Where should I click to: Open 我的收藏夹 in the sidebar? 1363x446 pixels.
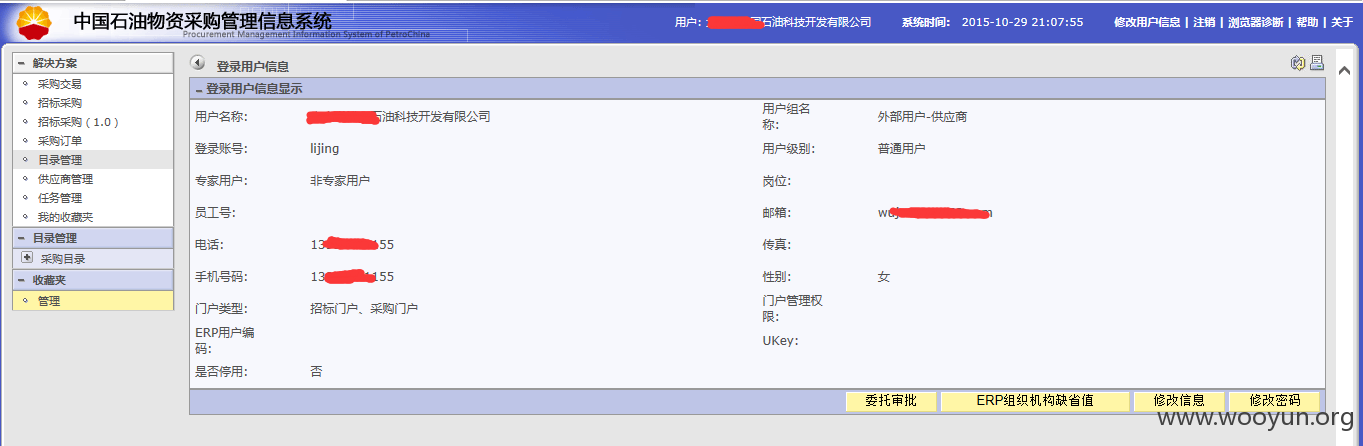click(65, 217)
